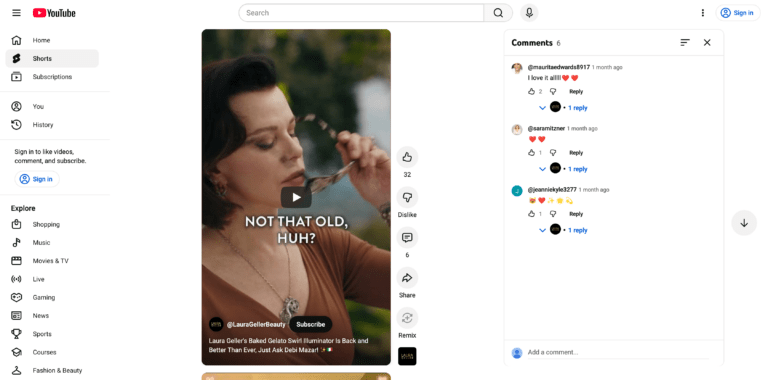Click LauraGellerBeauty channel avatar on video
The height and width of the screenshot is (380, 768).
(216, 324)
